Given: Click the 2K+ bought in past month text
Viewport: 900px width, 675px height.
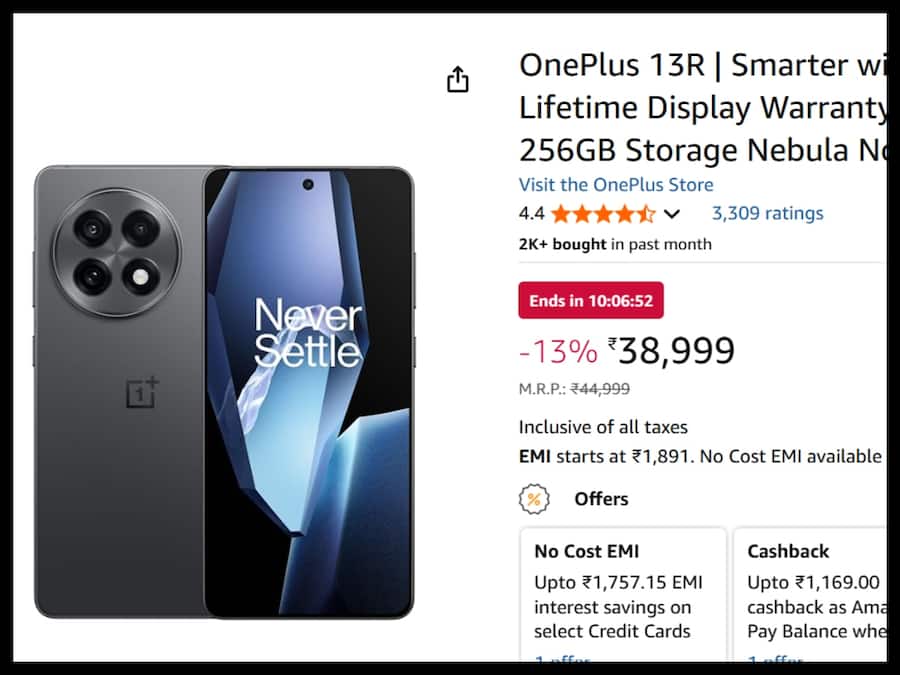Looking at the screenshot, I should (x=615, y=243).
